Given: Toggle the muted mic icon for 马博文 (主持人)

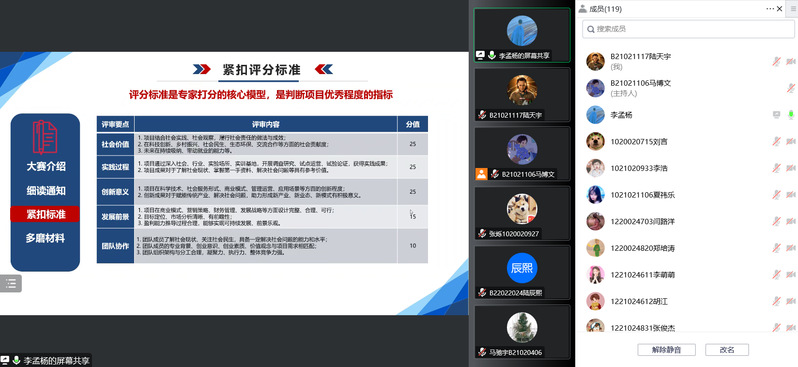Looking at the screenshot, I should pos(790,88).
